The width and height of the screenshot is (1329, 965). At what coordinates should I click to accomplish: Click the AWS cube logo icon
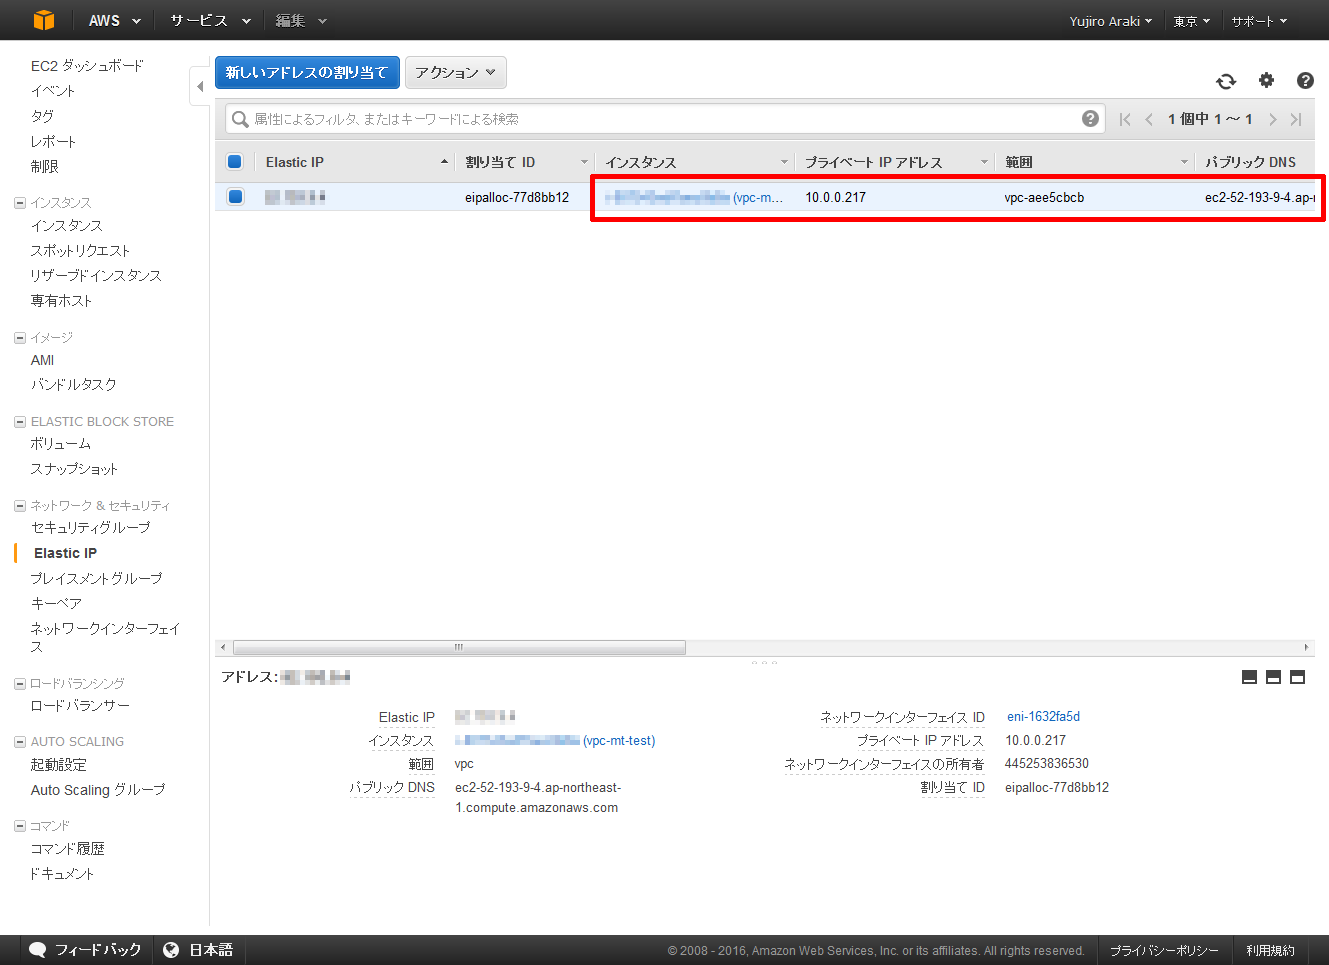[44, 20]
